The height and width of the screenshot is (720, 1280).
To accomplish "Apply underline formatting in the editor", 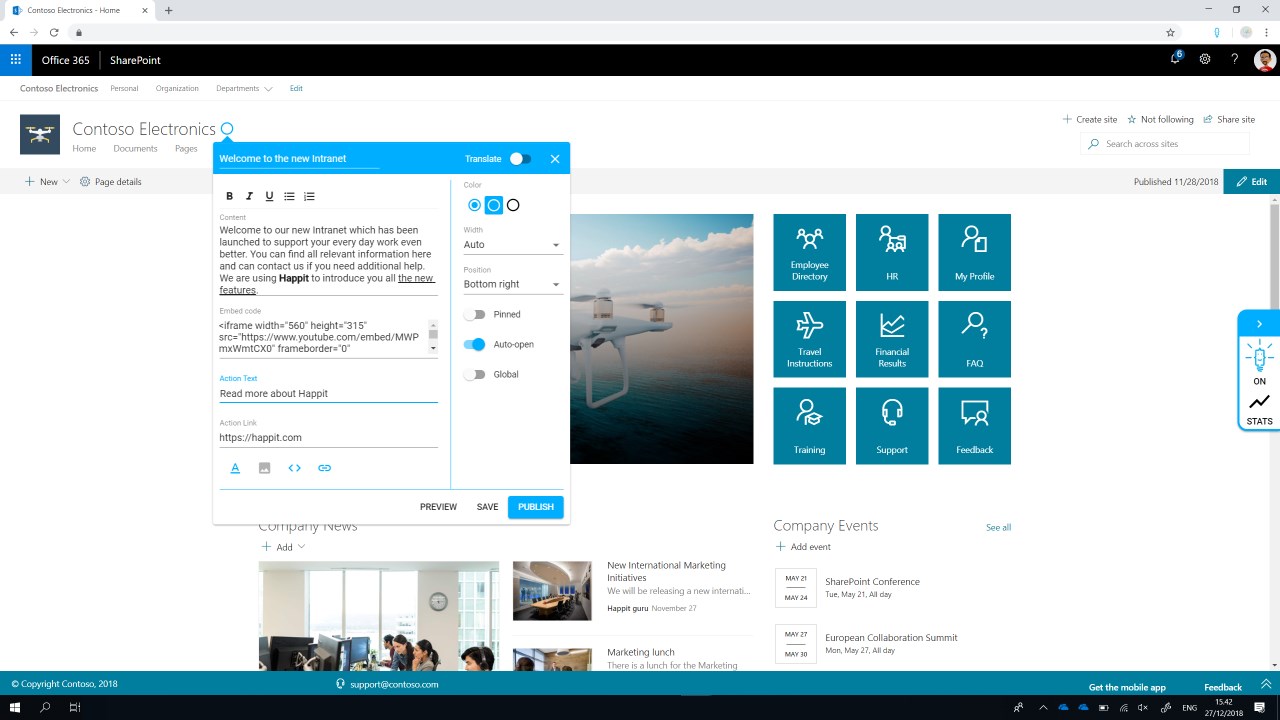I will click(269, 196).
